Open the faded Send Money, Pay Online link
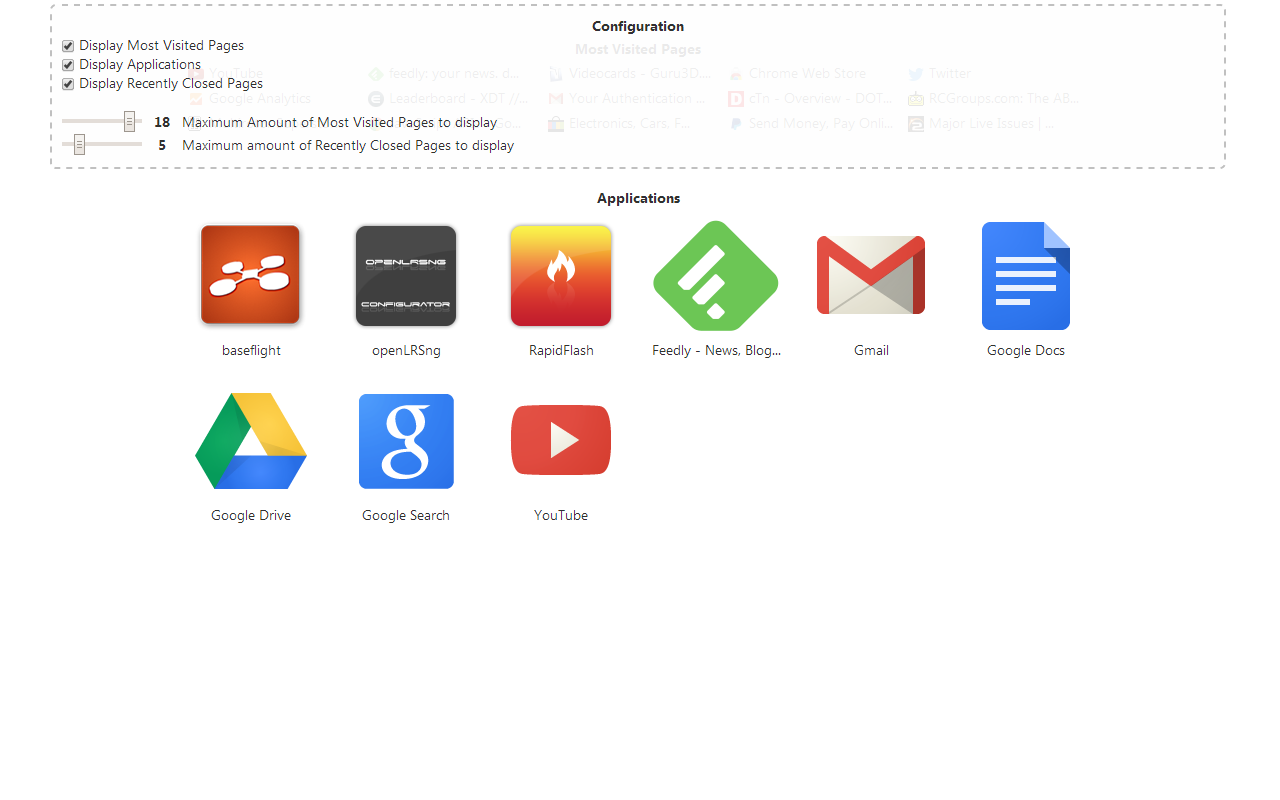Viewport: 1280px width, 800px height. (811, 123)
